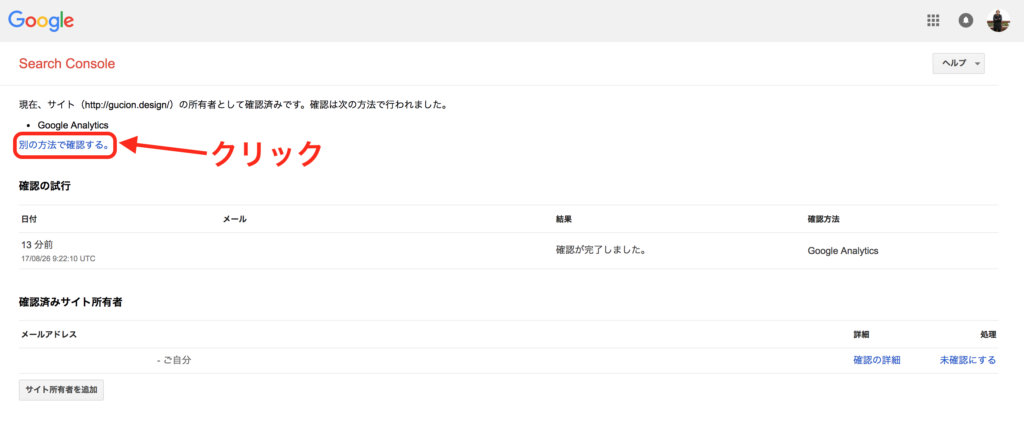Open the notifications bell icon

click(x=965, y=20)
